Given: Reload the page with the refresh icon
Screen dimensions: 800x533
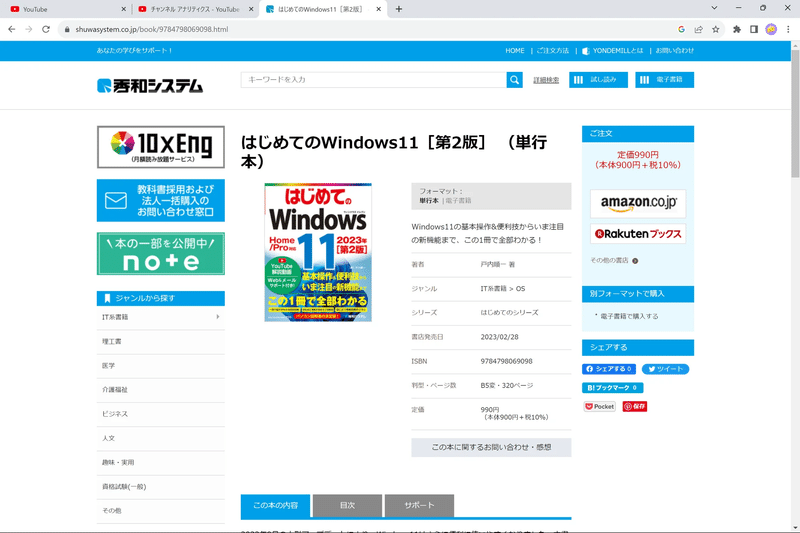Looking at the screenshot, I should click(x=46, y=30).
